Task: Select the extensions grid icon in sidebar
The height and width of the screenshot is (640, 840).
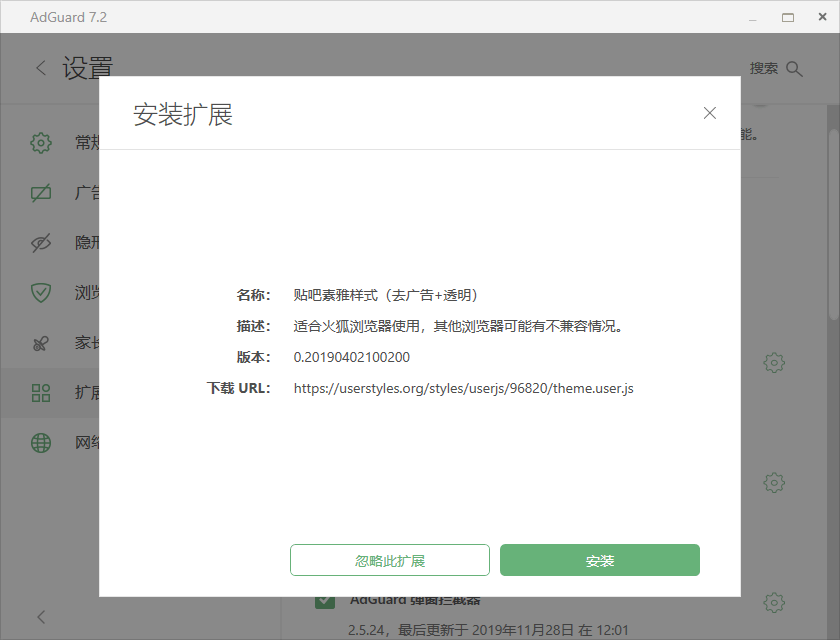Action: (41, 392)
